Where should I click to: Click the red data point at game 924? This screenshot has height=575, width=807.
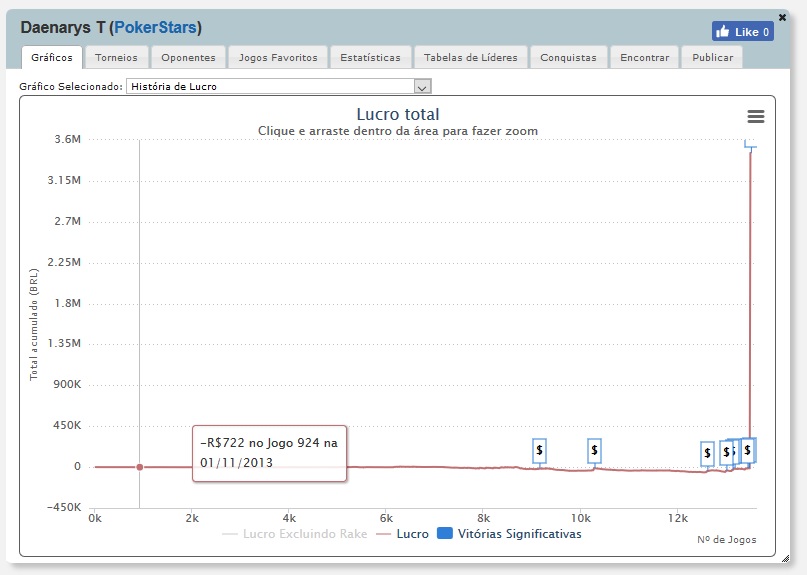point(139,467)
